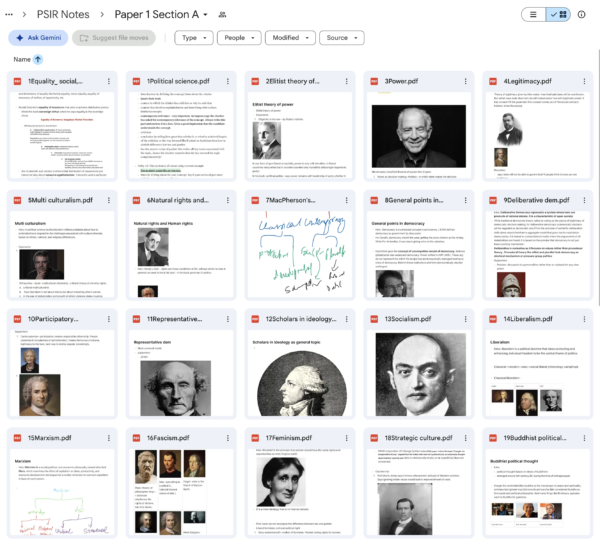600x544 pixels.
Task: Select the 14Liberalism.pdf file name
Action: pos(528,319)
